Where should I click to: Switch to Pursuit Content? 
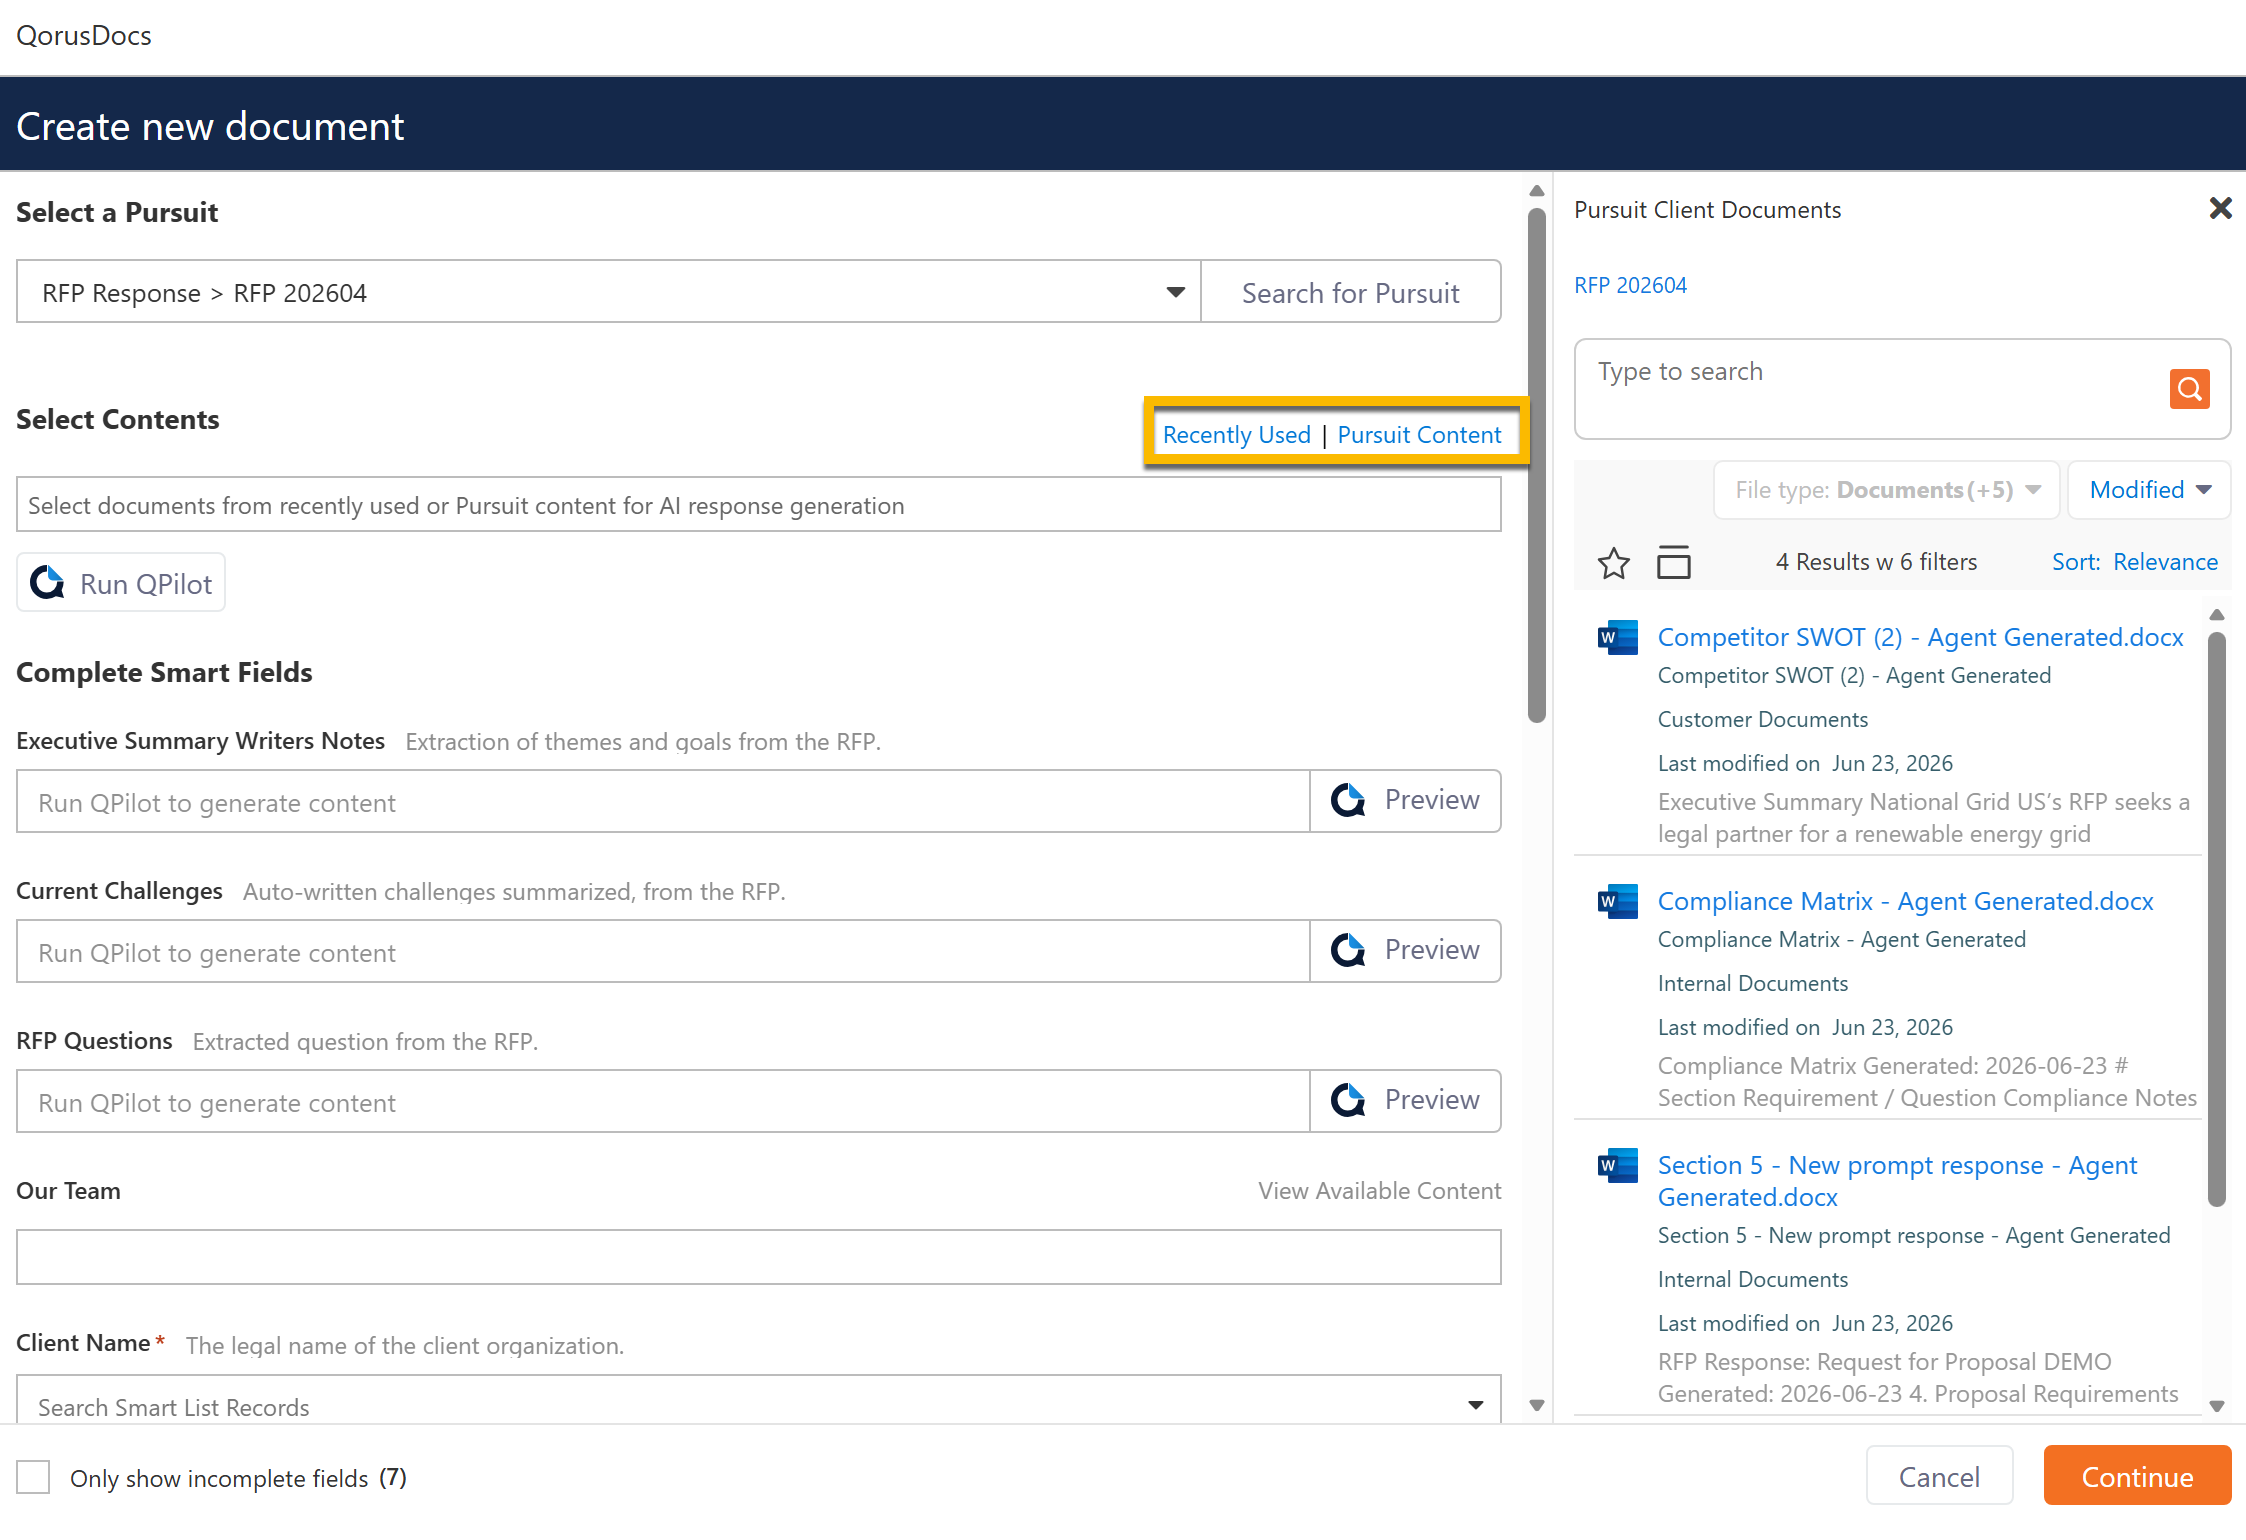(x=1419, y=435)
